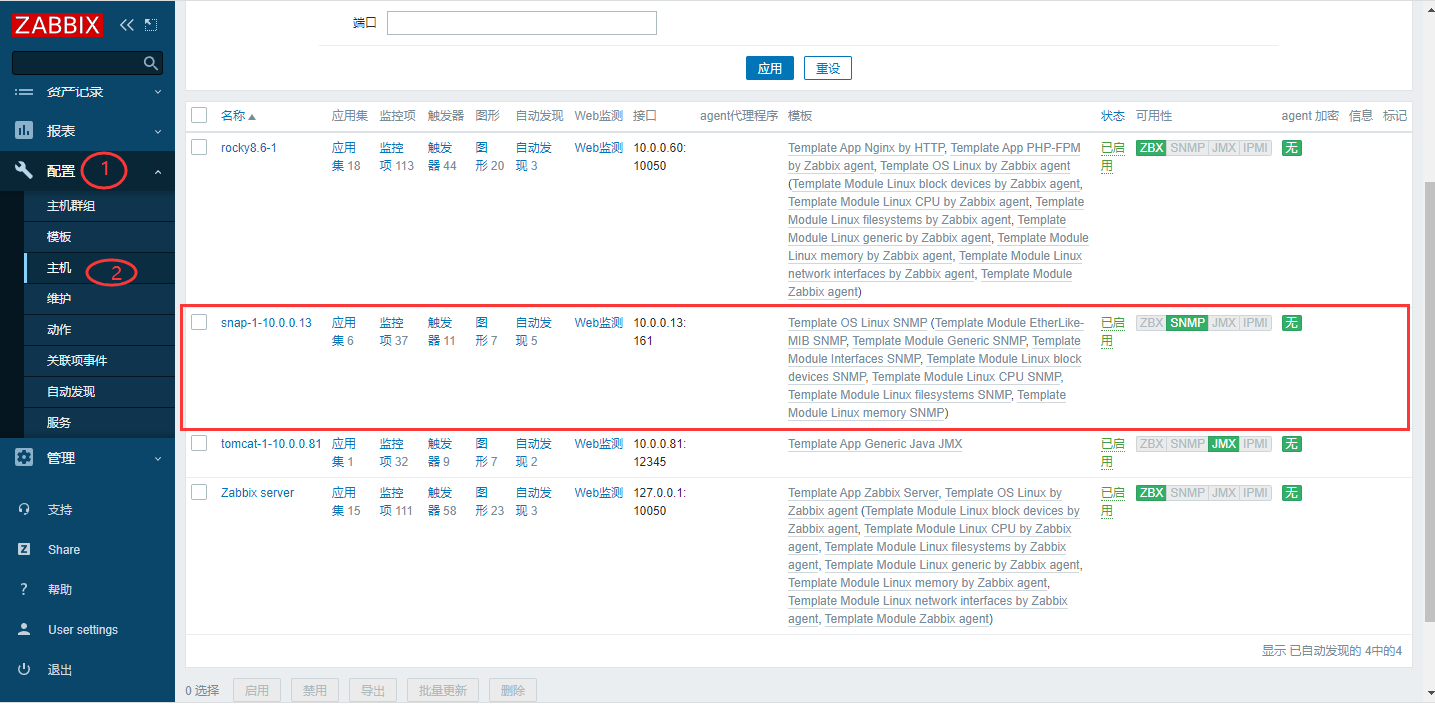Check the tomcat-1-10.0.0.81 host checkbox
Image resolution: width=1435 pixels, height=705 pixels.
point(199,443)
